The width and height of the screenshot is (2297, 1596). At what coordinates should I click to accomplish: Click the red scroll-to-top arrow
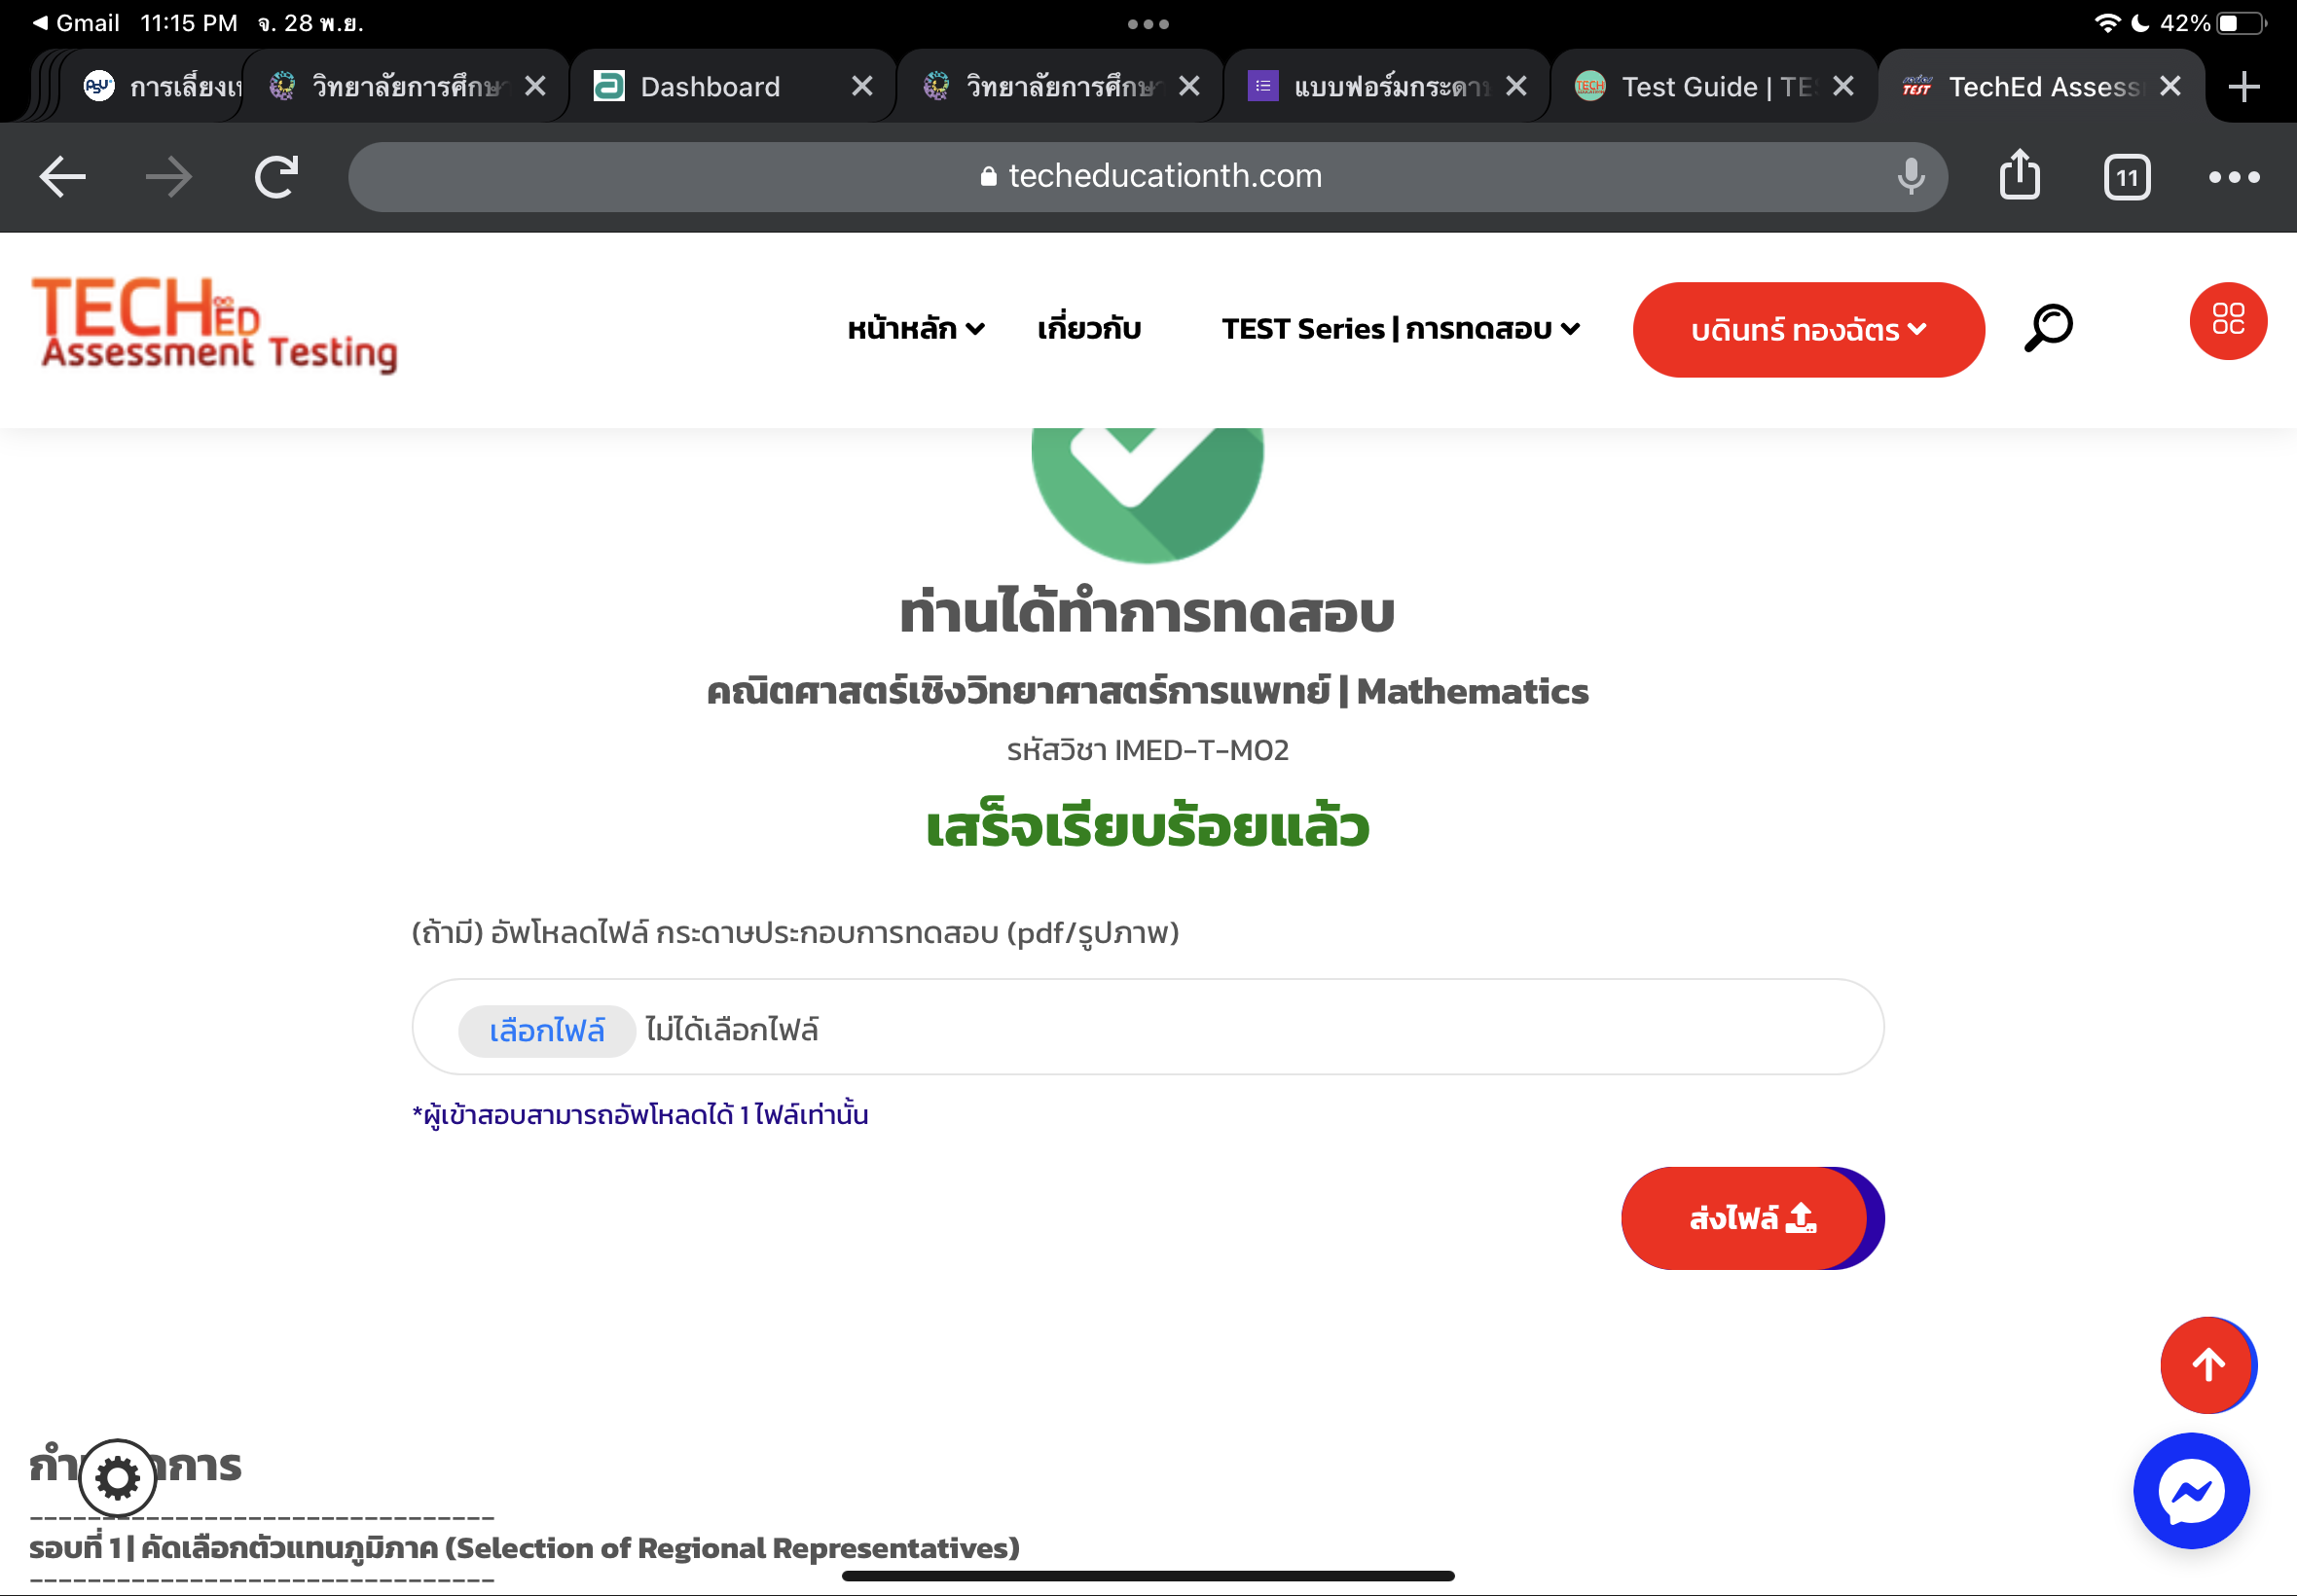2208,1364
